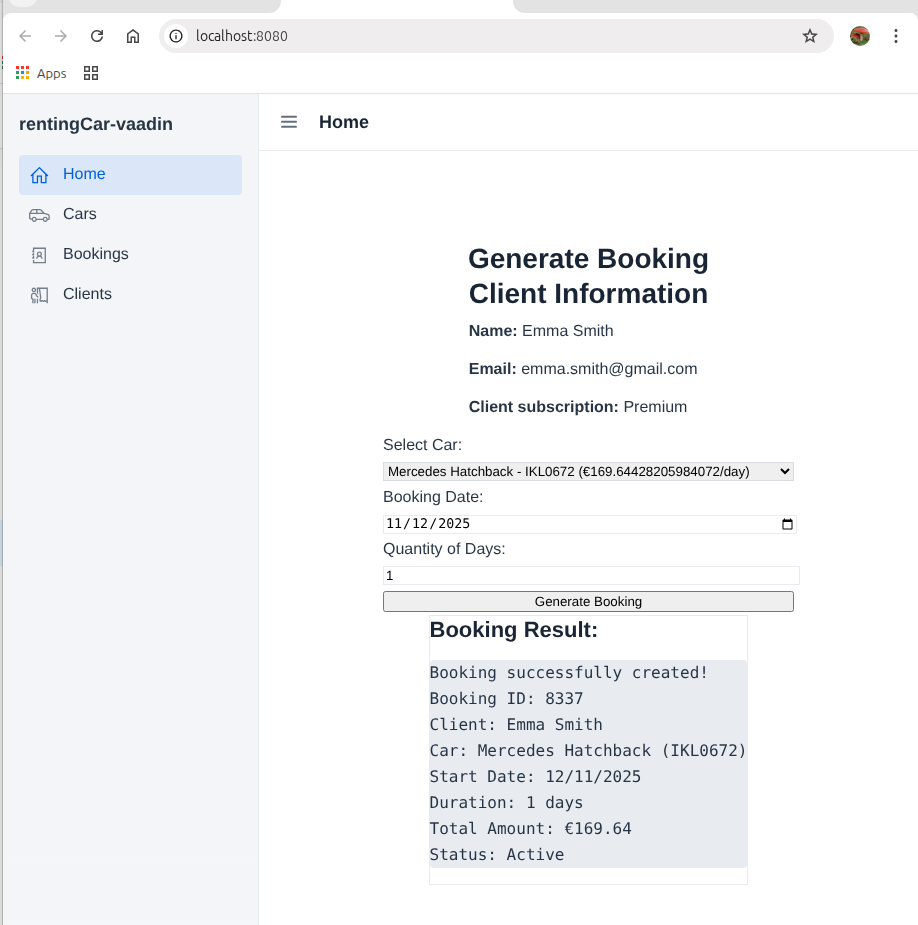The image size is (918, 925).
Task: Click the Clients icon in sidebar
Action: point(39,295)
